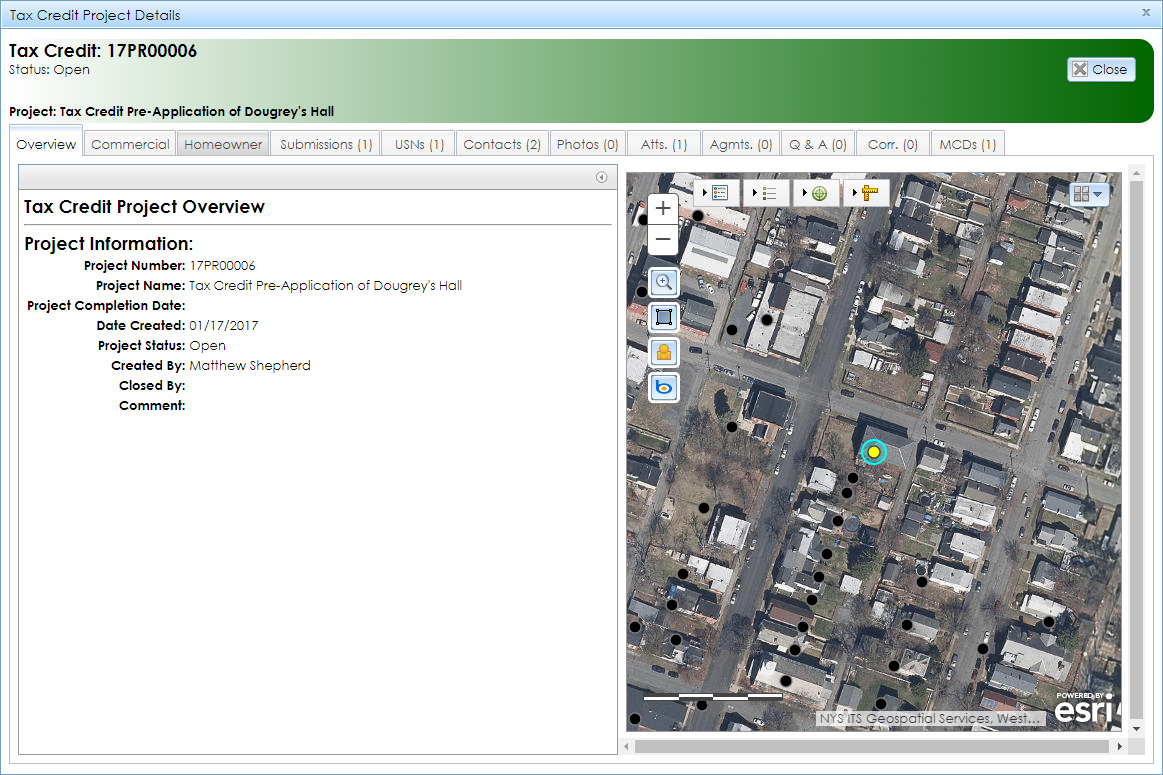The width and height of the screenshot is (1163, 775).
Task: Select the Homeowner tab
Action: (222, 143)
